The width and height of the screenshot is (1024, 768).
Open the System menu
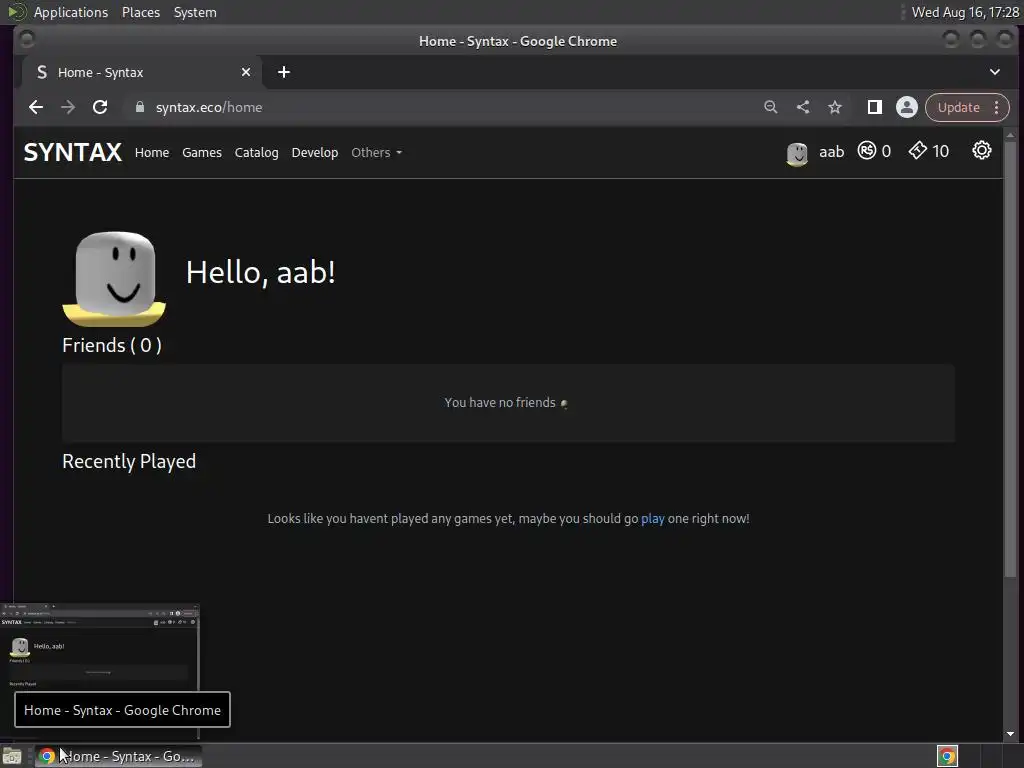pos(195,12)
